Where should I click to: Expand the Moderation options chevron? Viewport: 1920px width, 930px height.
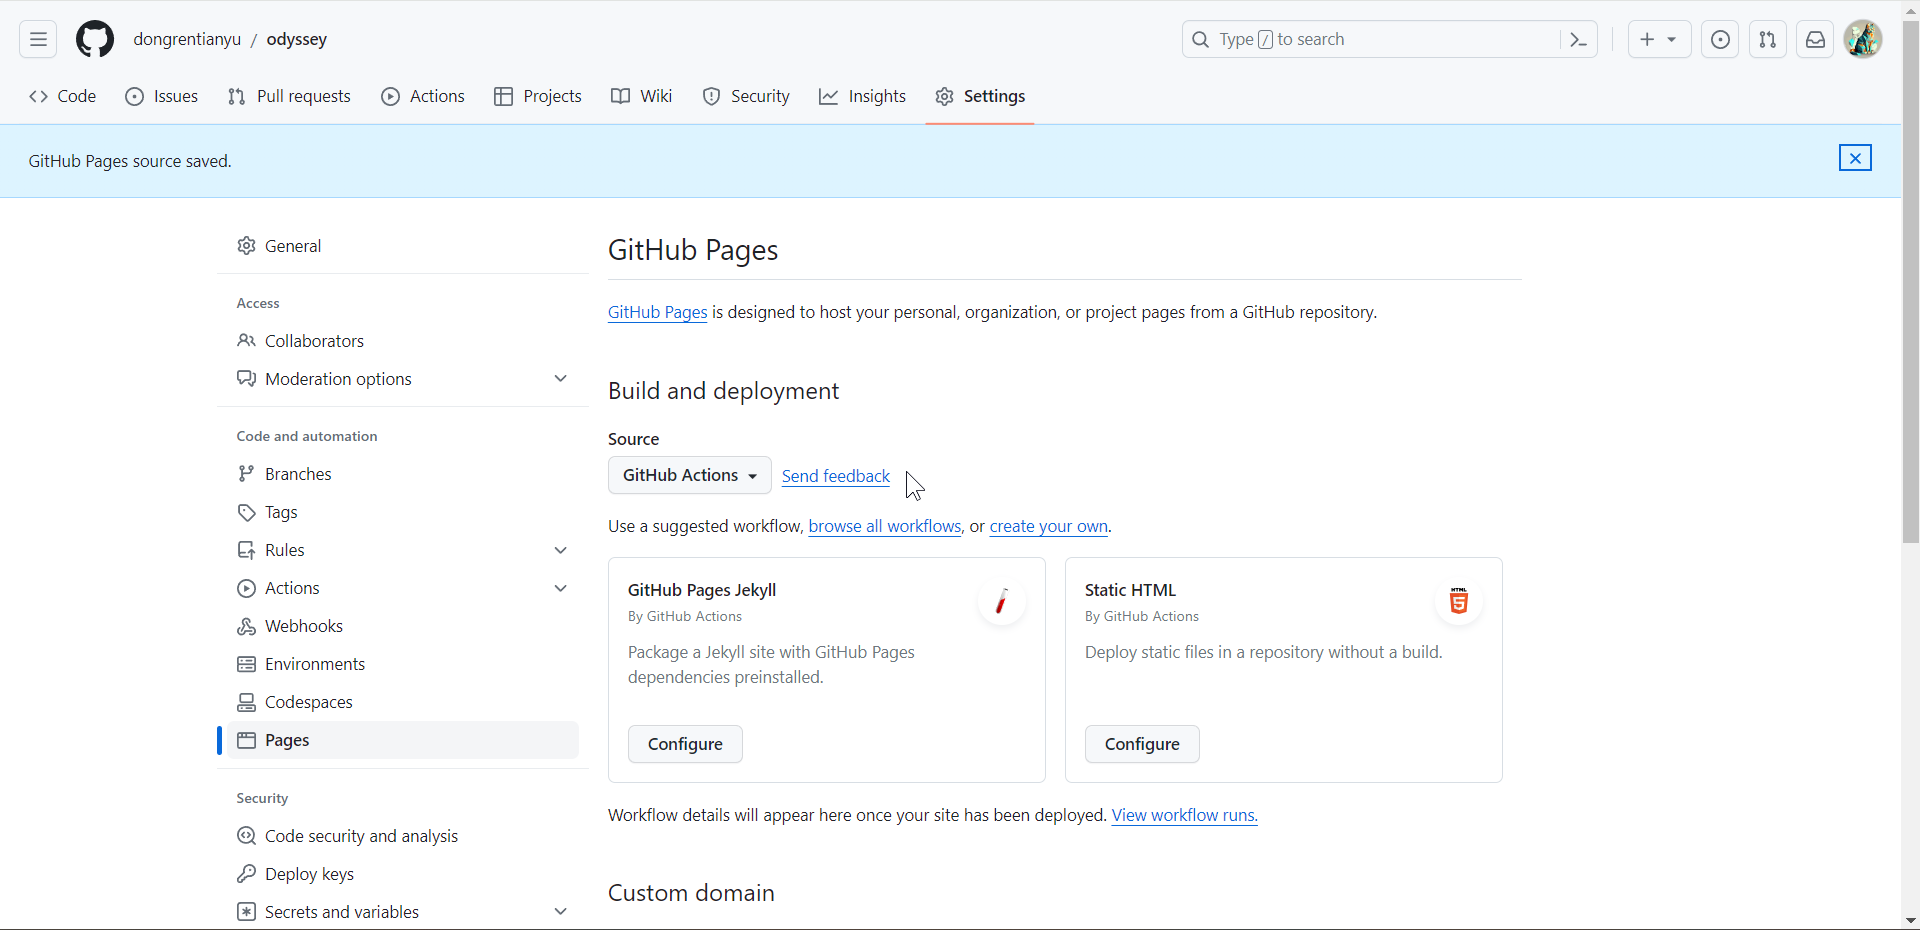click(x=561, y=379)
